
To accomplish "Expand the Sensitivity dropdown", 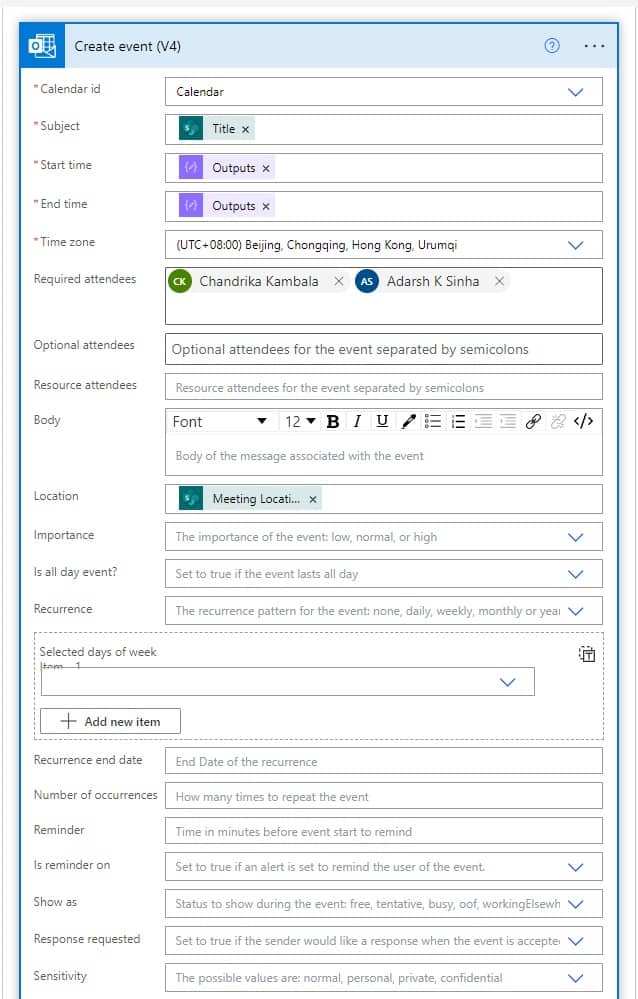I will (x=576, y=978).
